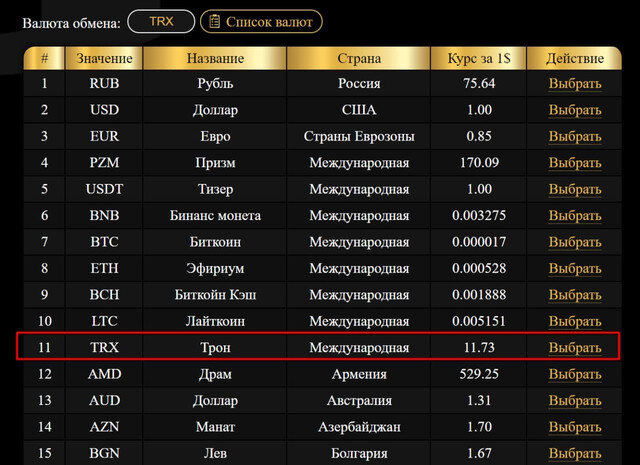Choose Выбрать for AUD Australian dollar
Image resolution: width=640 pixels, height=465 pixels.
(575, 401)
